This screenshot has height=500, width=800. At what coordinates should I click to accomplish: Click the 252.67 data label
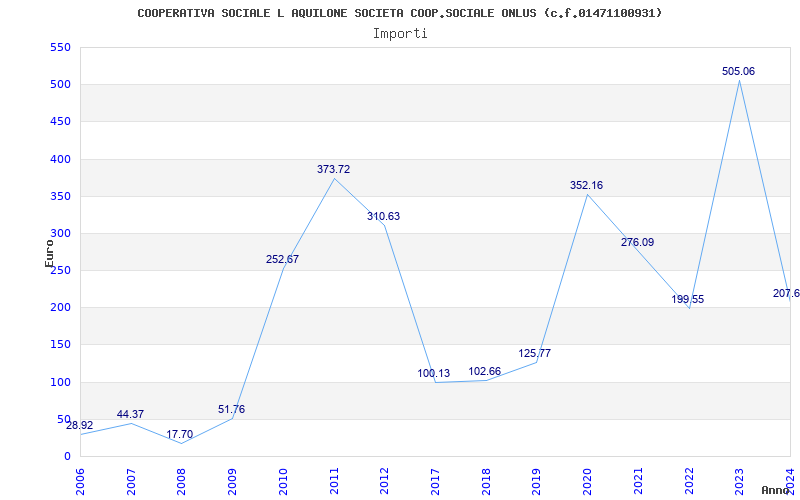click(x=282, y=259)
